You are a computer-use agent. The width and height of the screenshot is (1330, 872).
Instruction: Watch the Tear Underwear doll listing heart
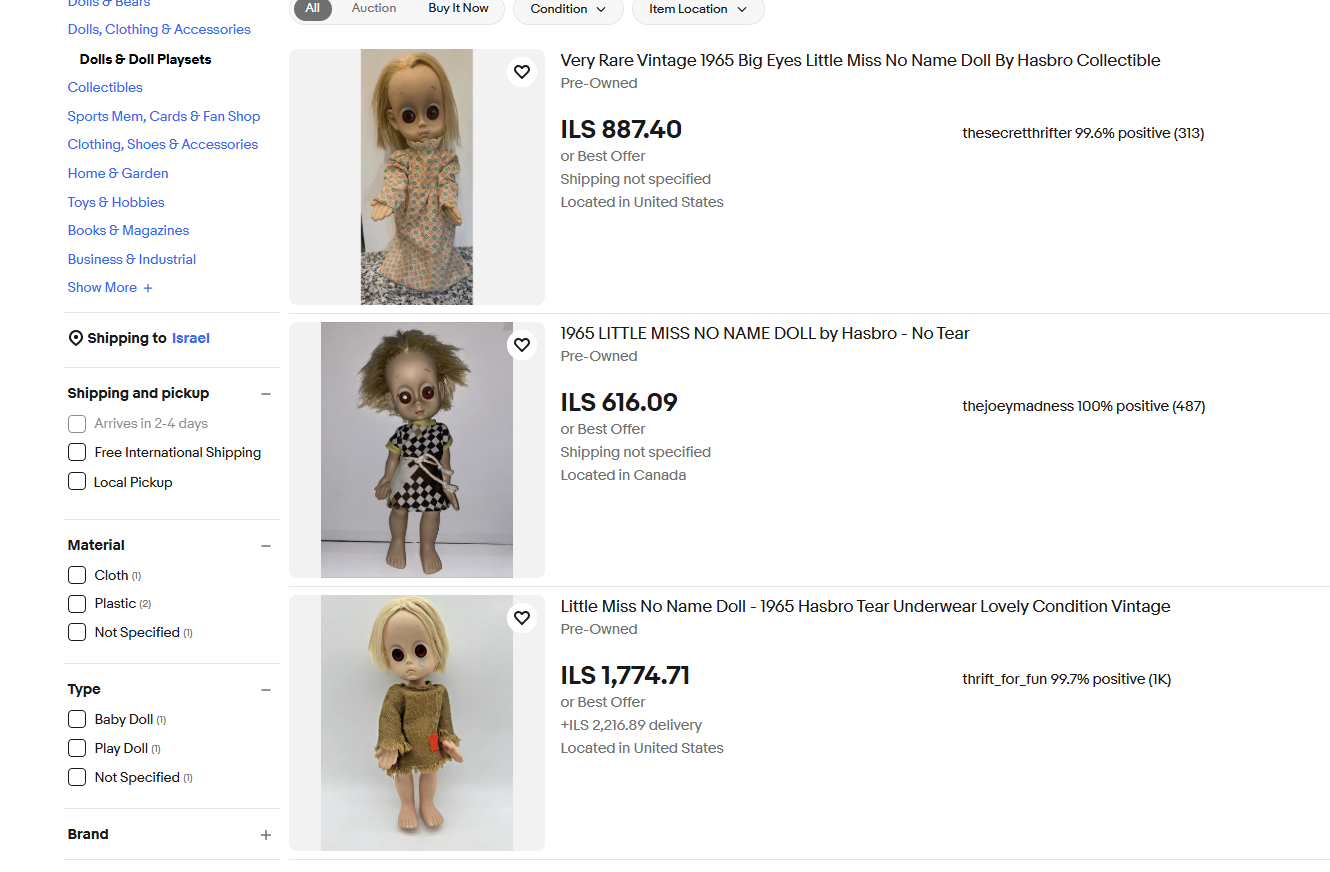coord(522,618)
